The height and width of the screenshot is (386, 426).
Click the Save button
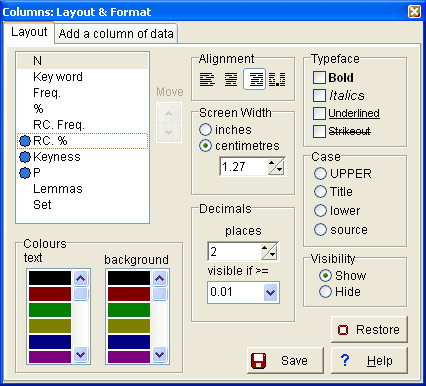[285, 361]
